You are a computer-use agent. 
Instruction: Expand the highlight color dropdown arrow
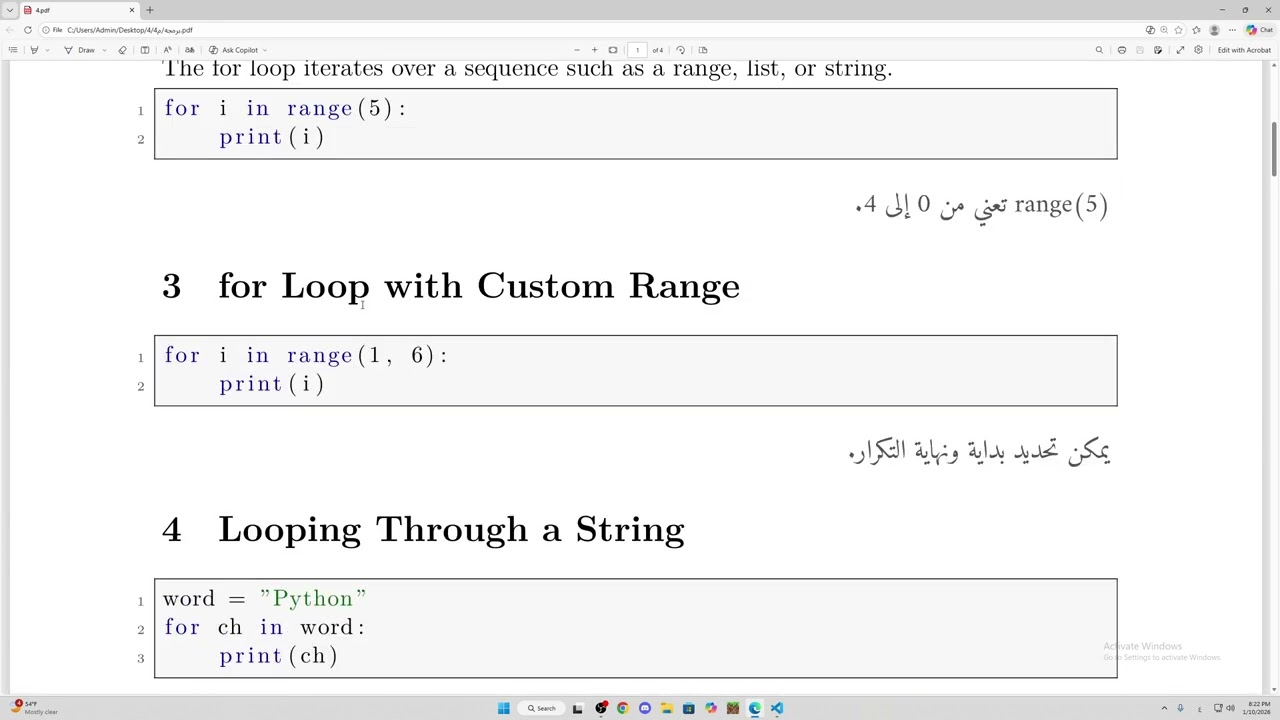point(47,50)
